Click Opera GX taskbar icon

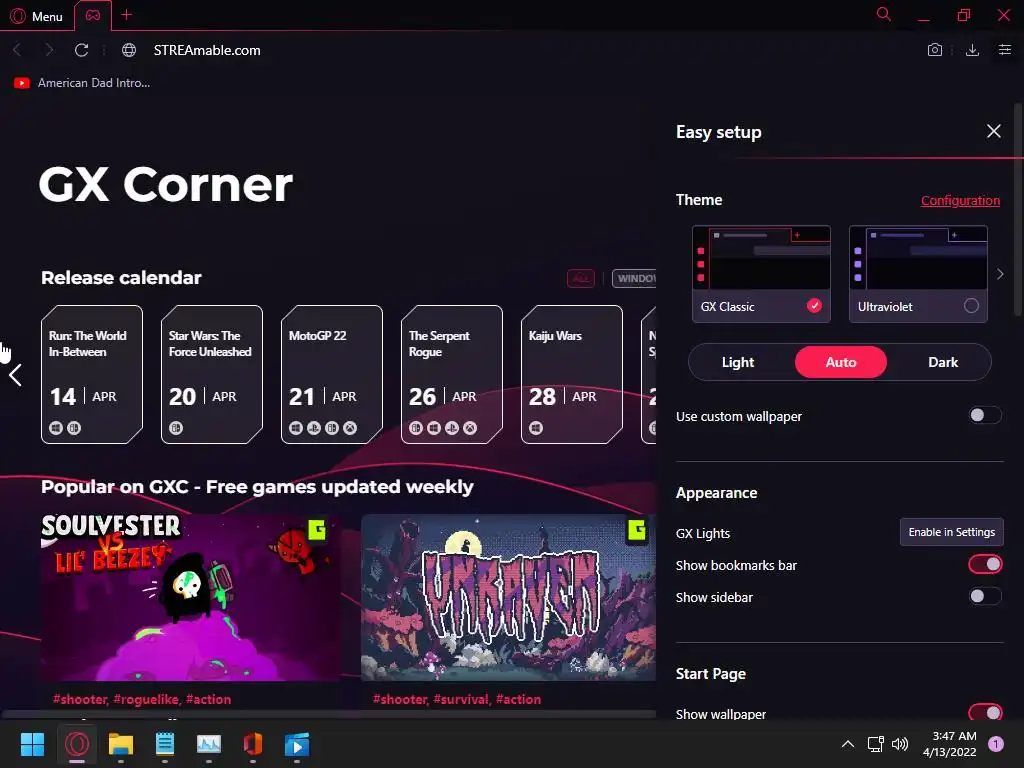click(76, 744)
